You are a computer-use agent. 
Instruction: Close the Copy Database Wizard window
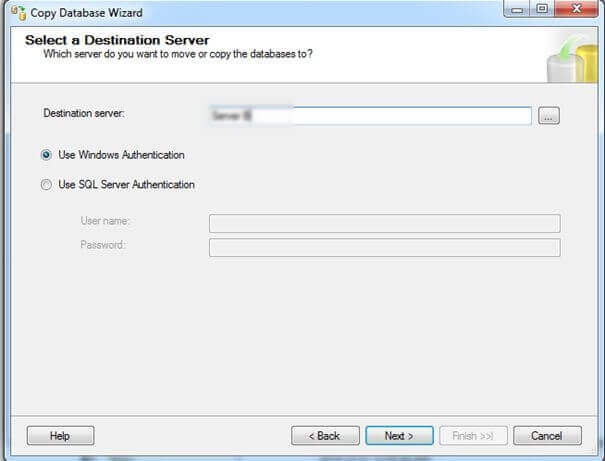pyautogui.click(x=577, y=11)
